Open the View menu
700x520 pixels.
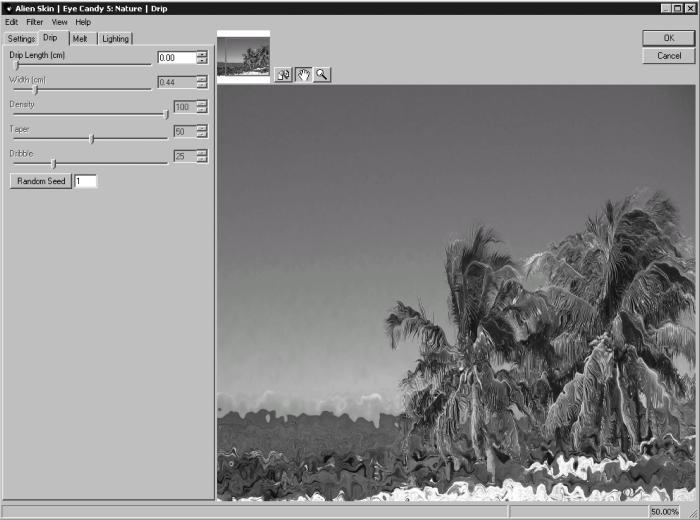click(x=59, y=22)
